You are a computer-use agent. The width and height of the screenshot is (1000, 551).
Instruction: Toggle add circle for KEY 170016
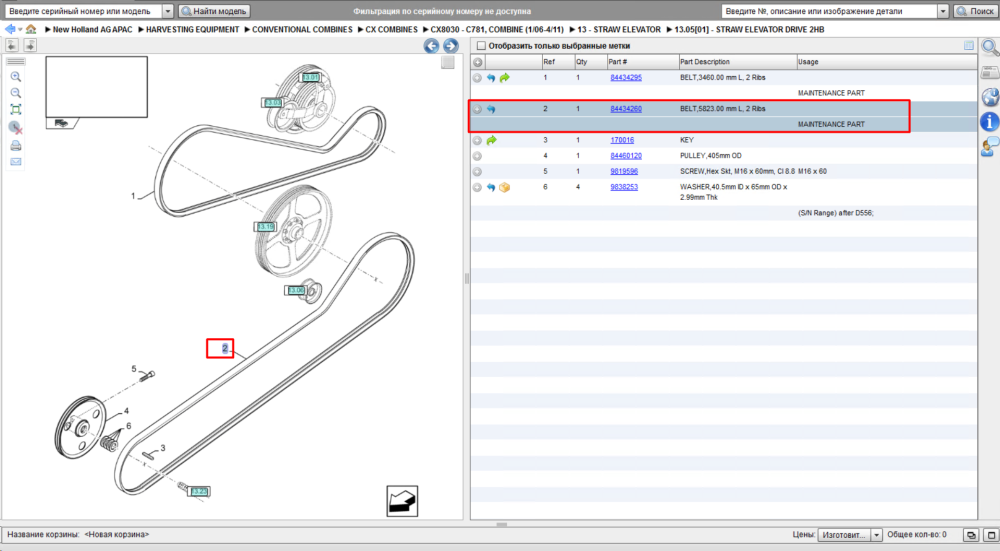pyautogui.click(x=477, y=140)
